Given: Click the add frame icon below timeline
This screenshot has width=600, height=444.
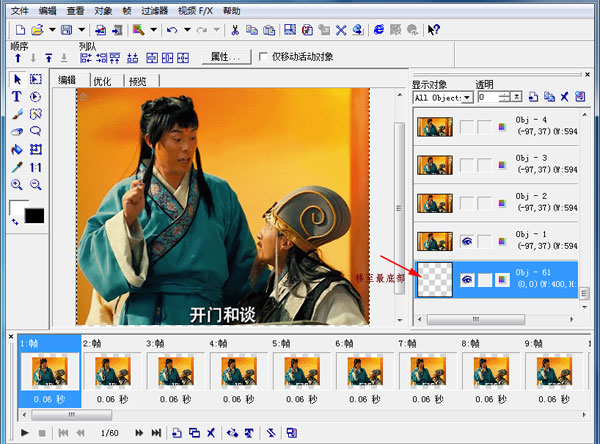Looking at the screenshot, I should [x=176, y=433].
